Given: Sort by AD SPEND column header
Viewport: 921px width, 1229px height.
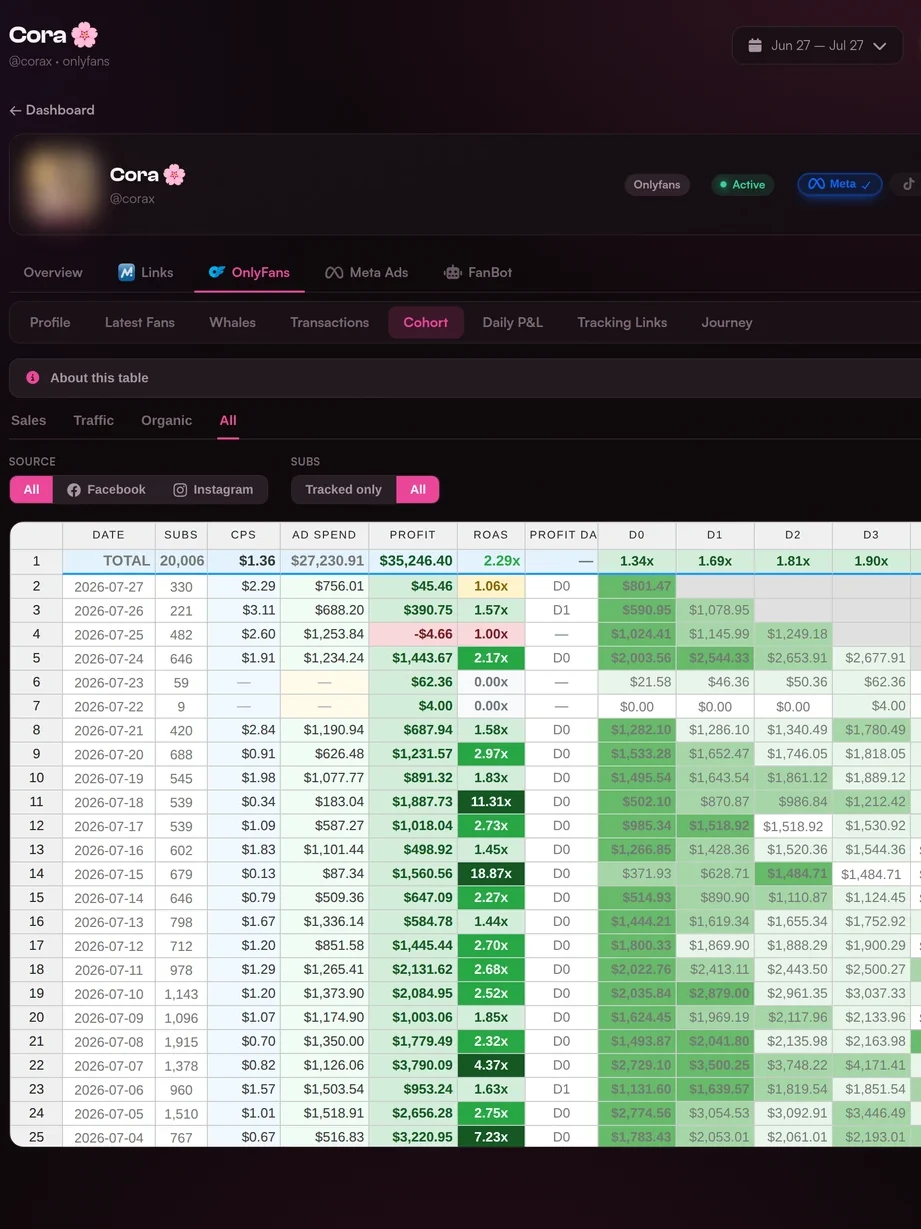Looking at the screenshot, I should point(324,535).
